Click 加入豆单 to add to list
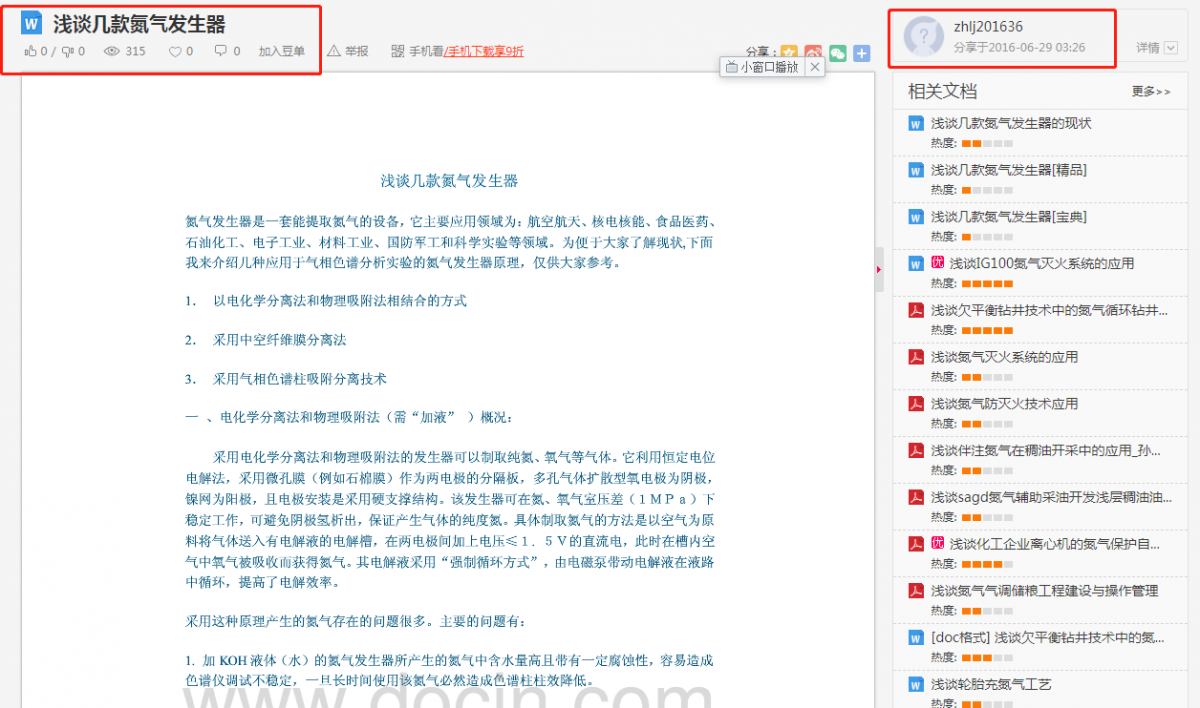The height and width of the screenshot is (708, 1200). tap(282, 51)
